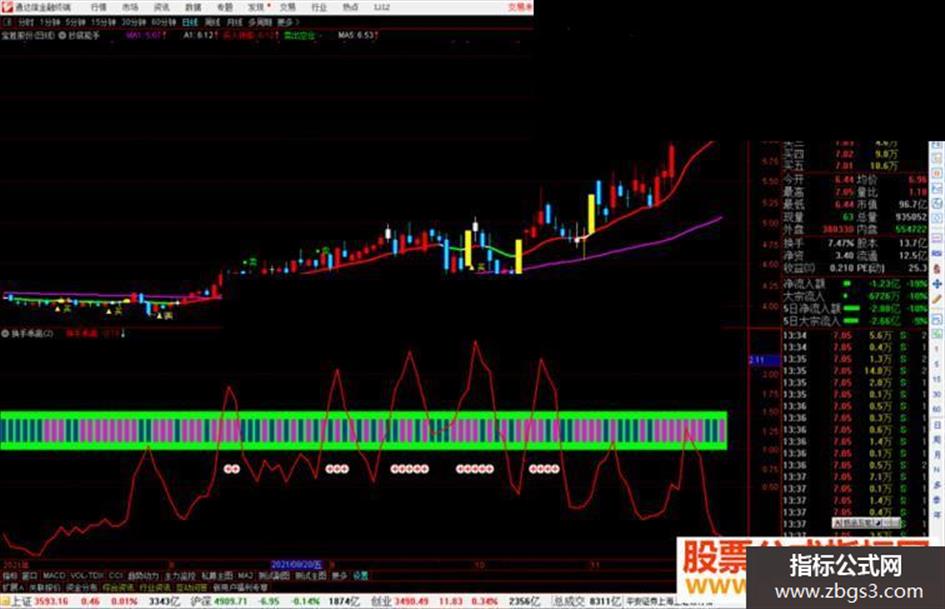Open the 行情 menu
The width and height of the screenshot is (945, 609).
pos(98,7)
